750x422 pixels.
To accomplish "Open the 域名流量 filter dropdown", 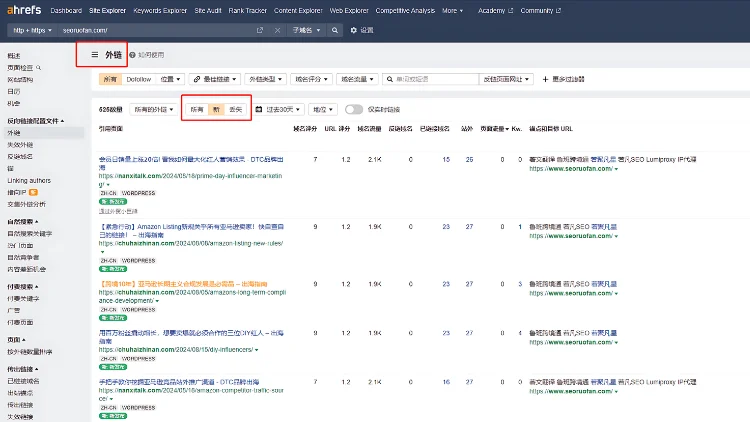I will pos(357,79).
